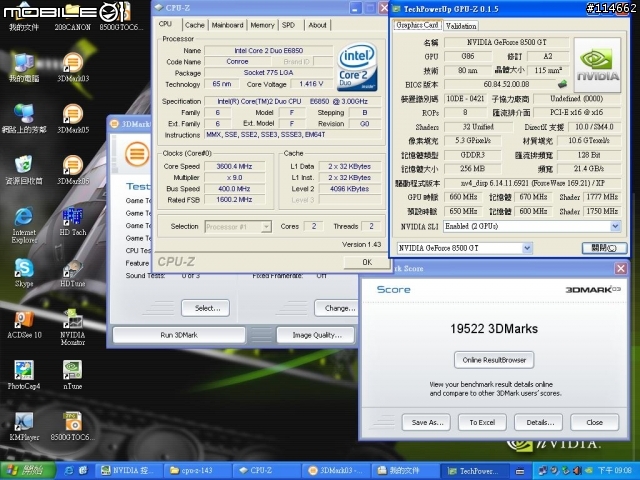The height and width of the screenshot is (480, 640).
Task: Click the Internet Explorer quick launch icon
Action: [69, 471]
